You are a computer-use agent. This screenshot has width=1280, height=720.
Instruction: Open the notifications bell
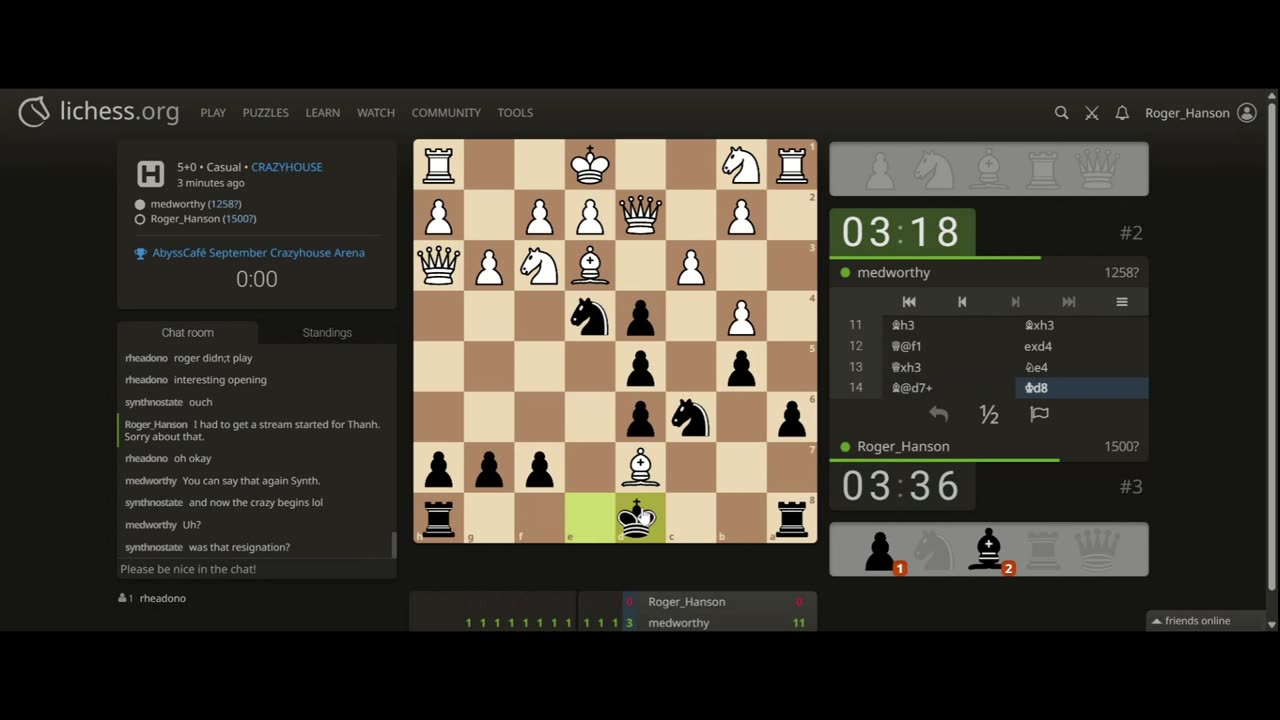click(1122, 113)
